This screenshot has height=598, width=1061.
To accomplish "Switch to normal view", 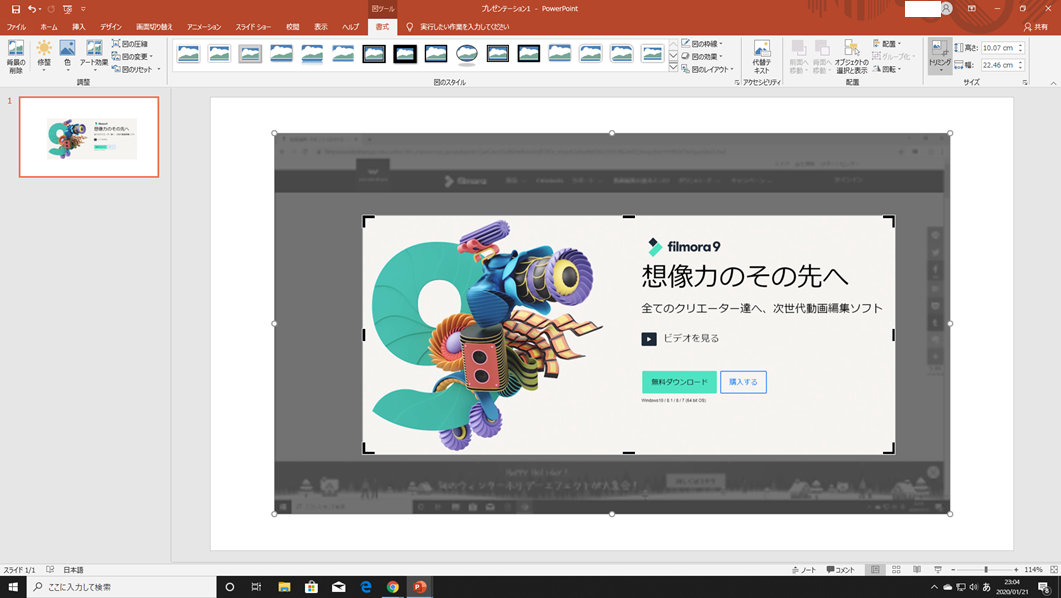I will (x=875, y=570).
